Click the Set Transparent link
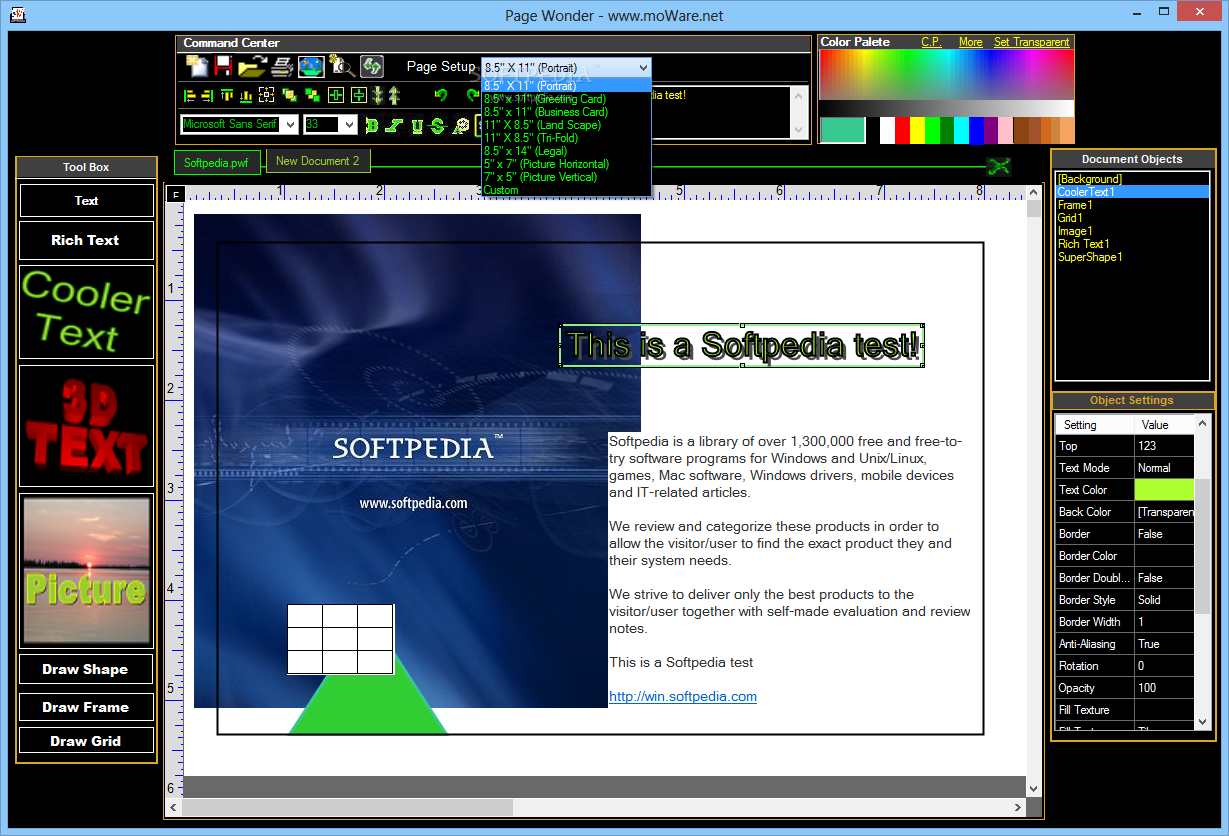Viewport: 1229px width, 836px height. click(1031, 42)
